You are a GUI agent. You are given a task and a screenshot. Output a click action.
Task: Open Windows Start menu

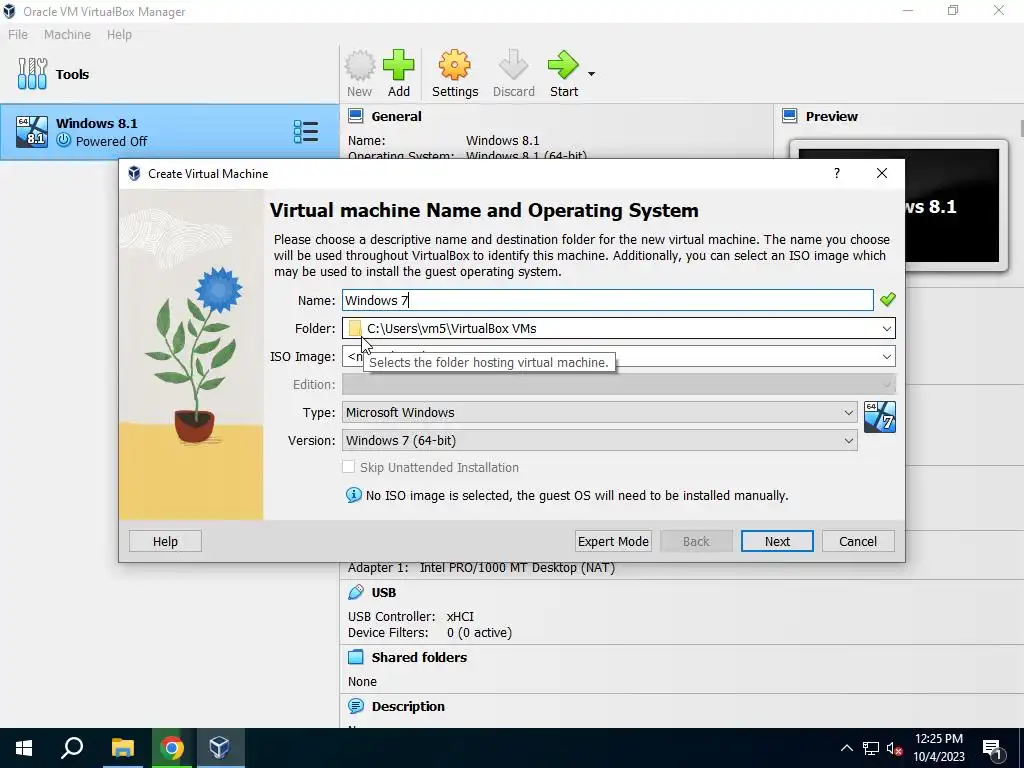[x=24, y=748]
